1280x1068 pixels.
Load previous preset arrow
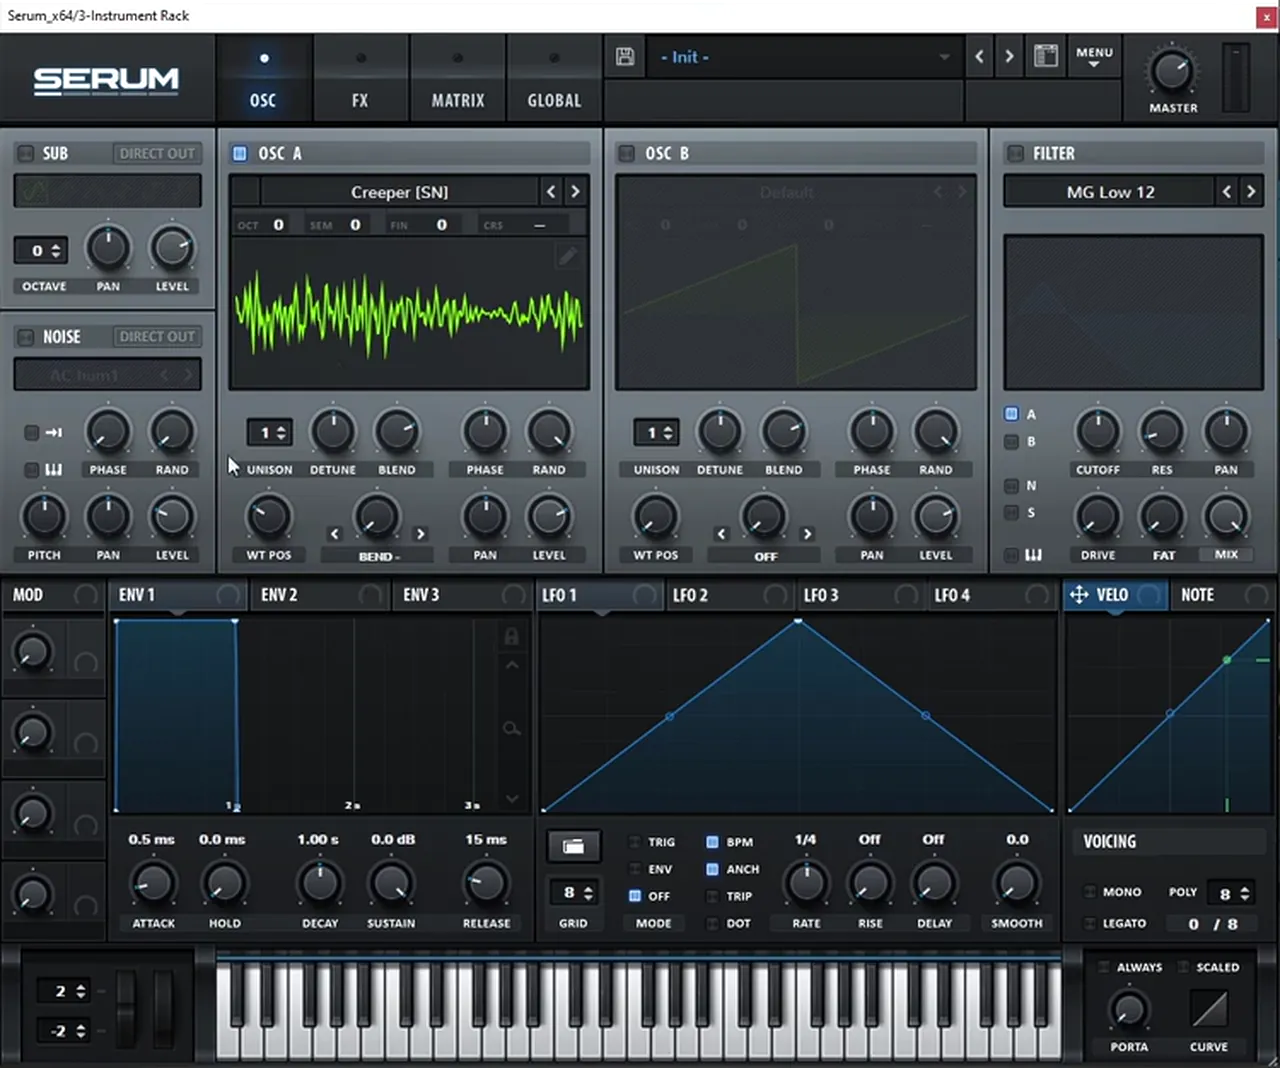[x=979, y=57]
